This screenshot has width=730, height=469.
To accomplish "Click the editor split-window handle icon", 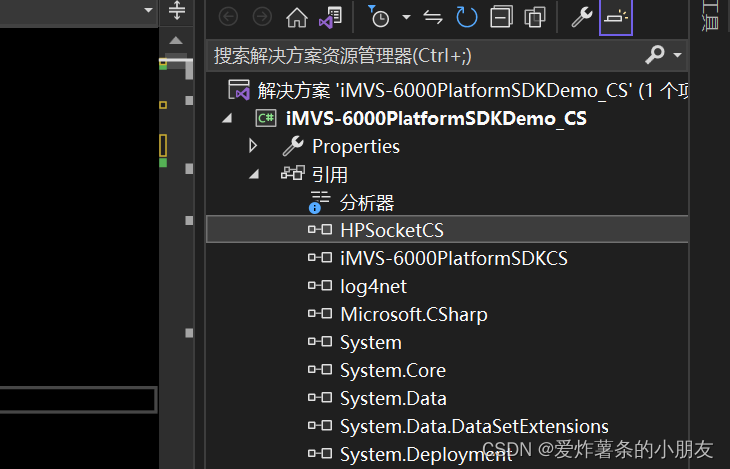I will 176,10.
